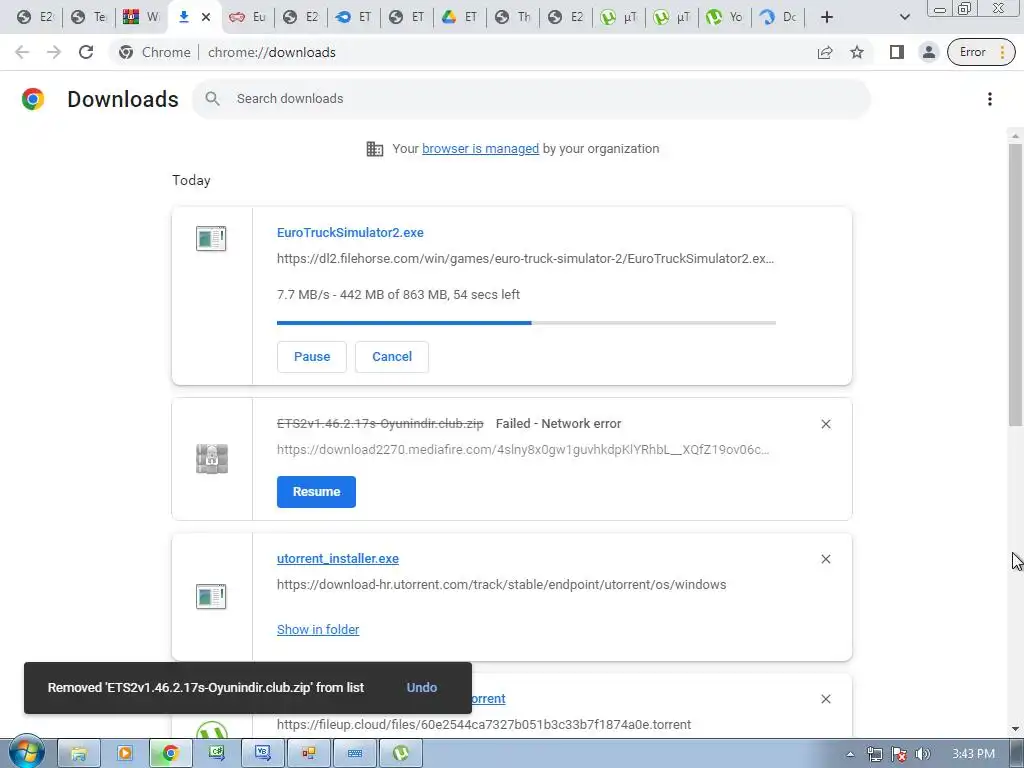Open Downloads page three-dot menu

[989, 99]
